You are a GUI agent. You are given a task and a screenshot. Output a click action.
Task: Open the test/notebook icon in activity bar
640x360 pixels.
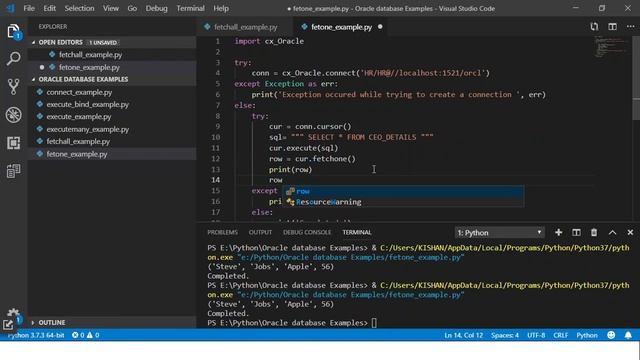point(13,171)
